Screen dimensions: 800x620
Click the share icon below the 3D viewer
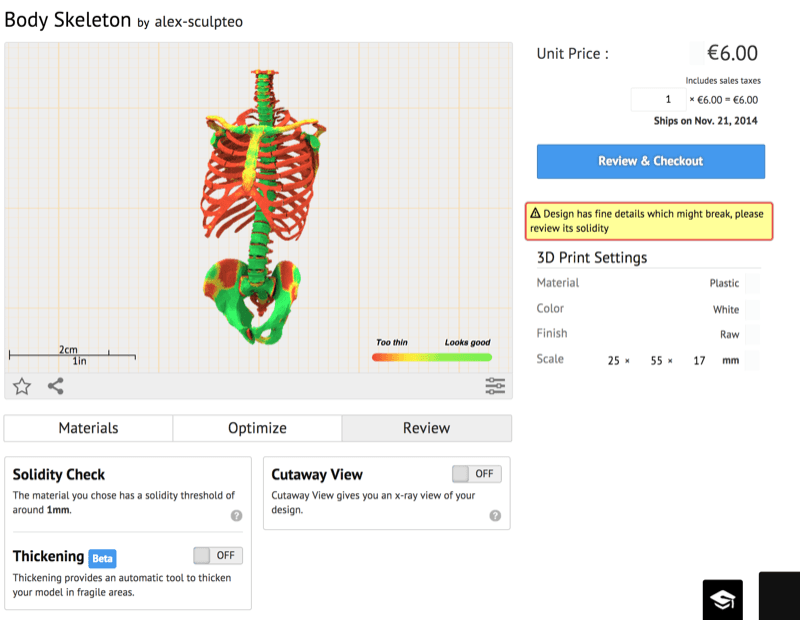[56, 386]
